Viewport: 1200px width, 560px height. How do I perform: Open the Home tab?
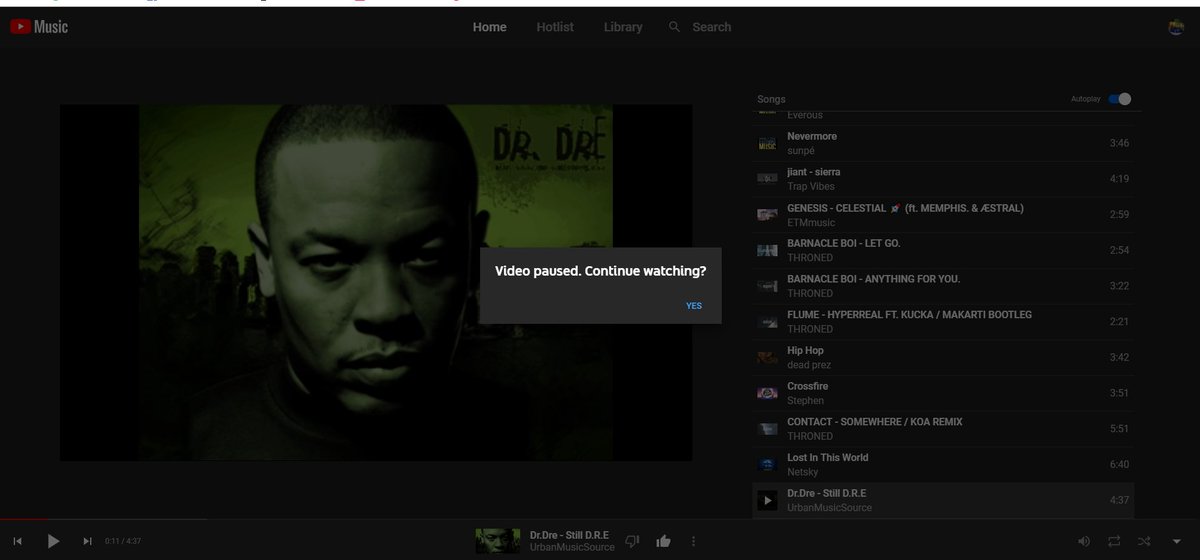(489, 27)
